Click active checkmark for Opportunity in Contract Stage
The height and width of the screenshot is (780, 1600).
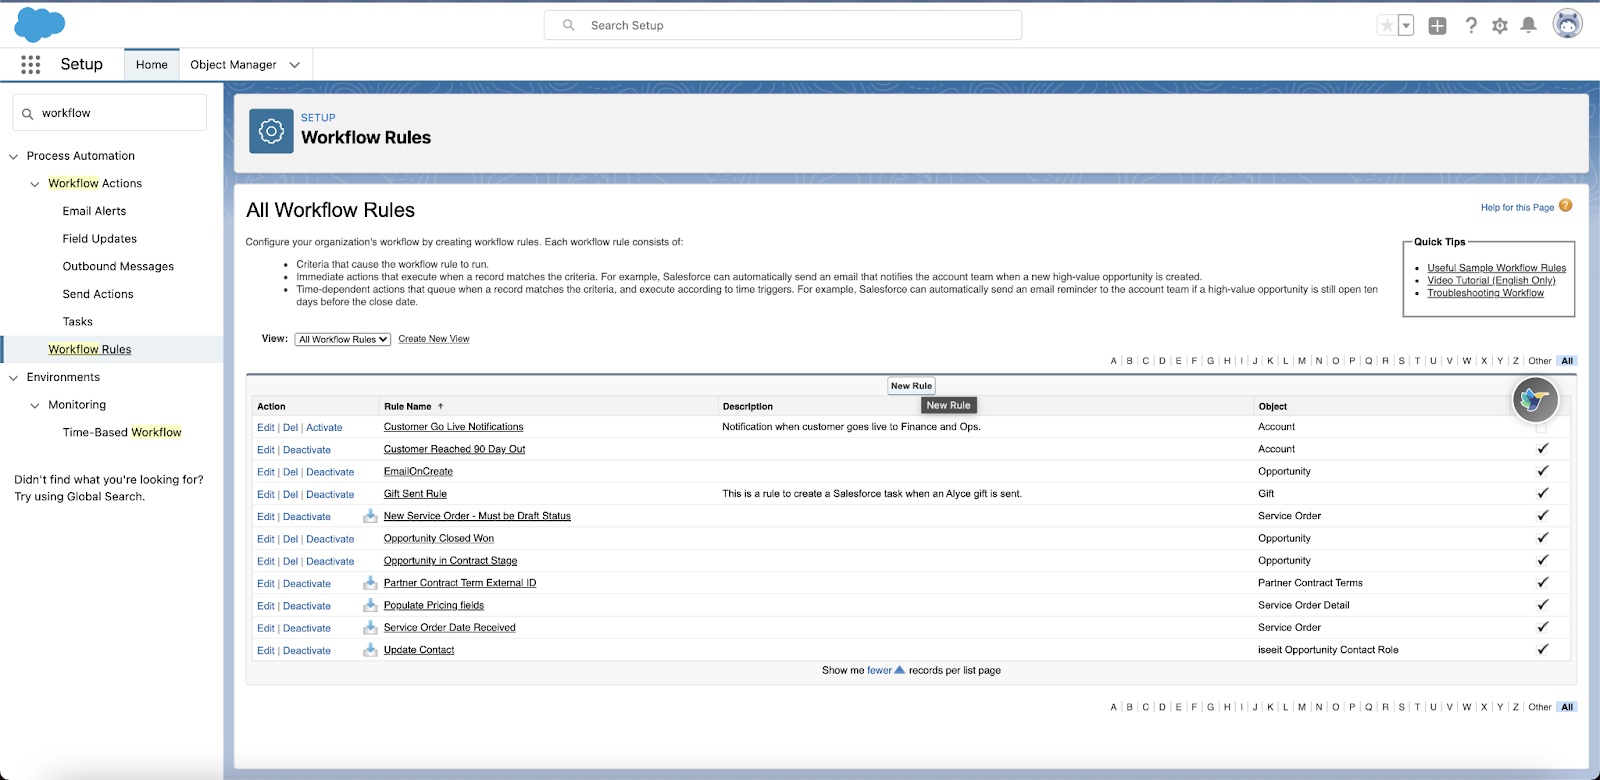[1543, 560]
